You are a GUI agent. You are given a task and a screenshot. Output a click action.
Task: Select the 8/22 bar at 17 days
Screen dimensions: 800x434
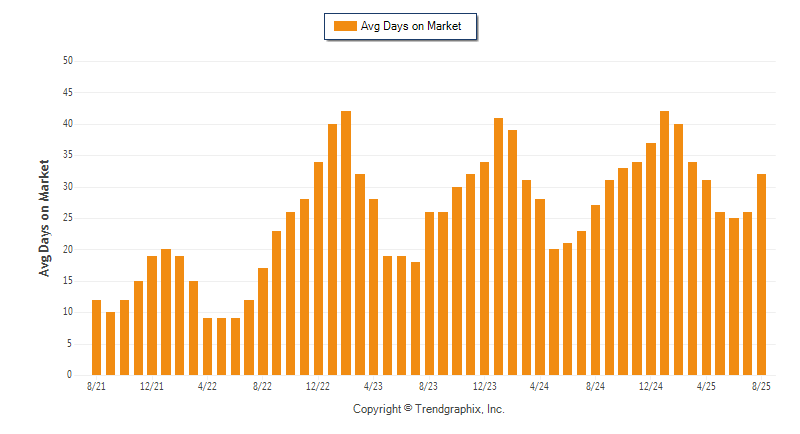(263, 322)
